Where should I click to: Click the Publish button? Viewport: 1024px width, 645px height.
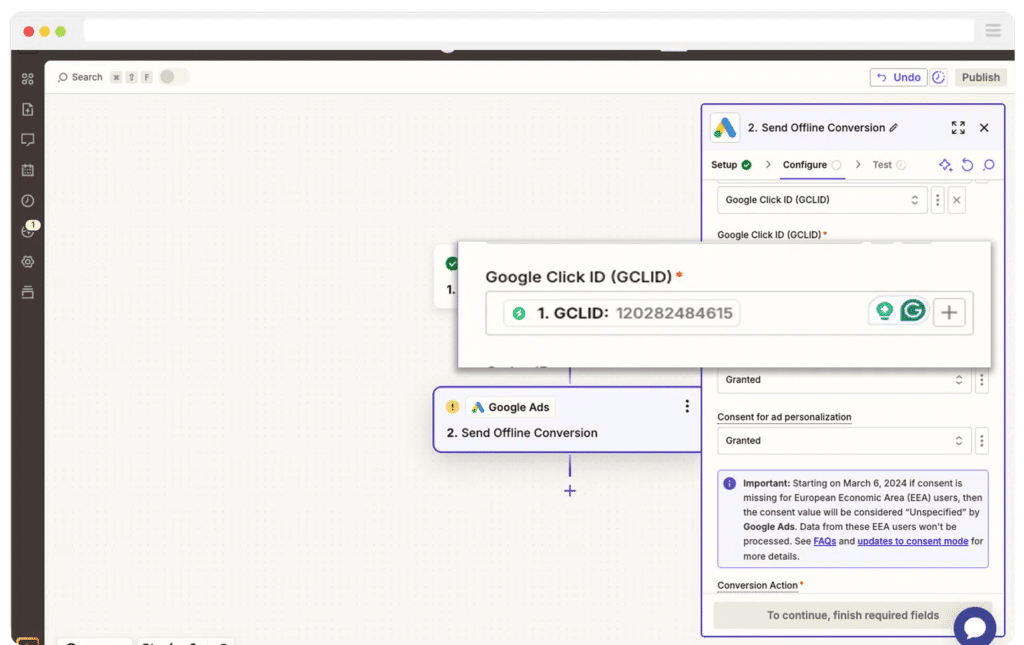[980, 77]
